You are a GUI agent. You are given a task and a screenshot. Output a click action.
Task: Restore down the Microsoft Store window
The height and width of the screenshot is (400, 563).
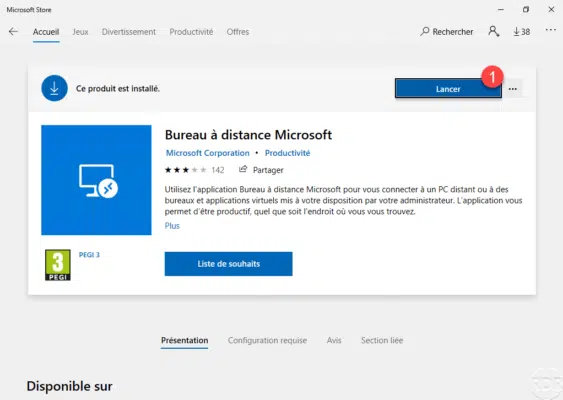click(526, 10)
